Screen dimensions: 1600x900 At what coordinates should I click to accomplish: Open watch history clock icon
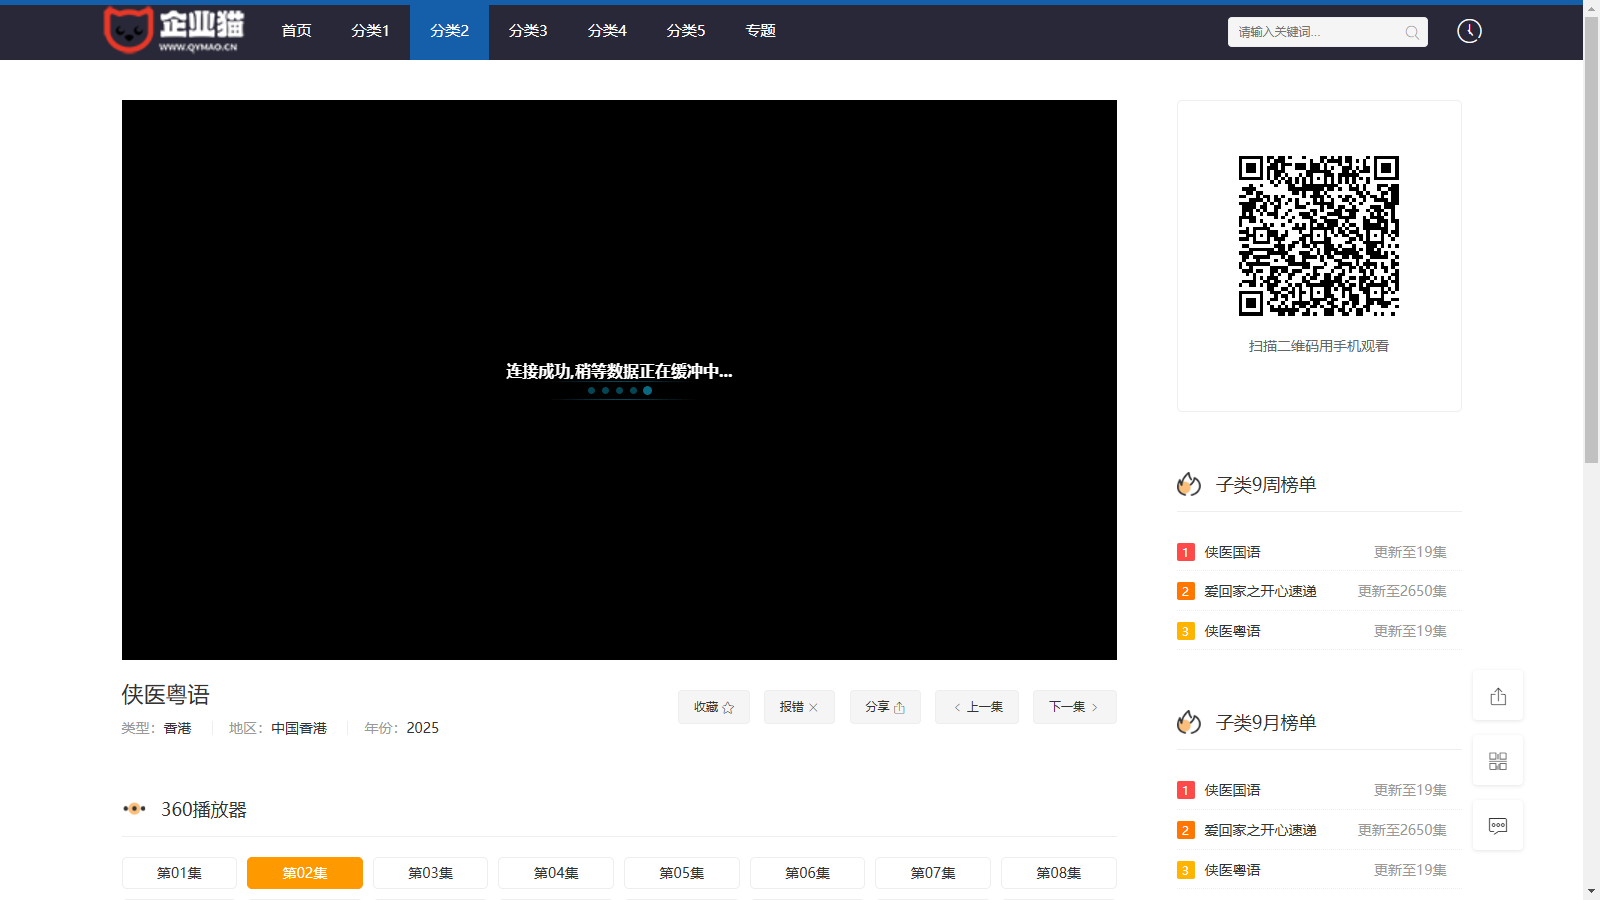click(1469, 31)
